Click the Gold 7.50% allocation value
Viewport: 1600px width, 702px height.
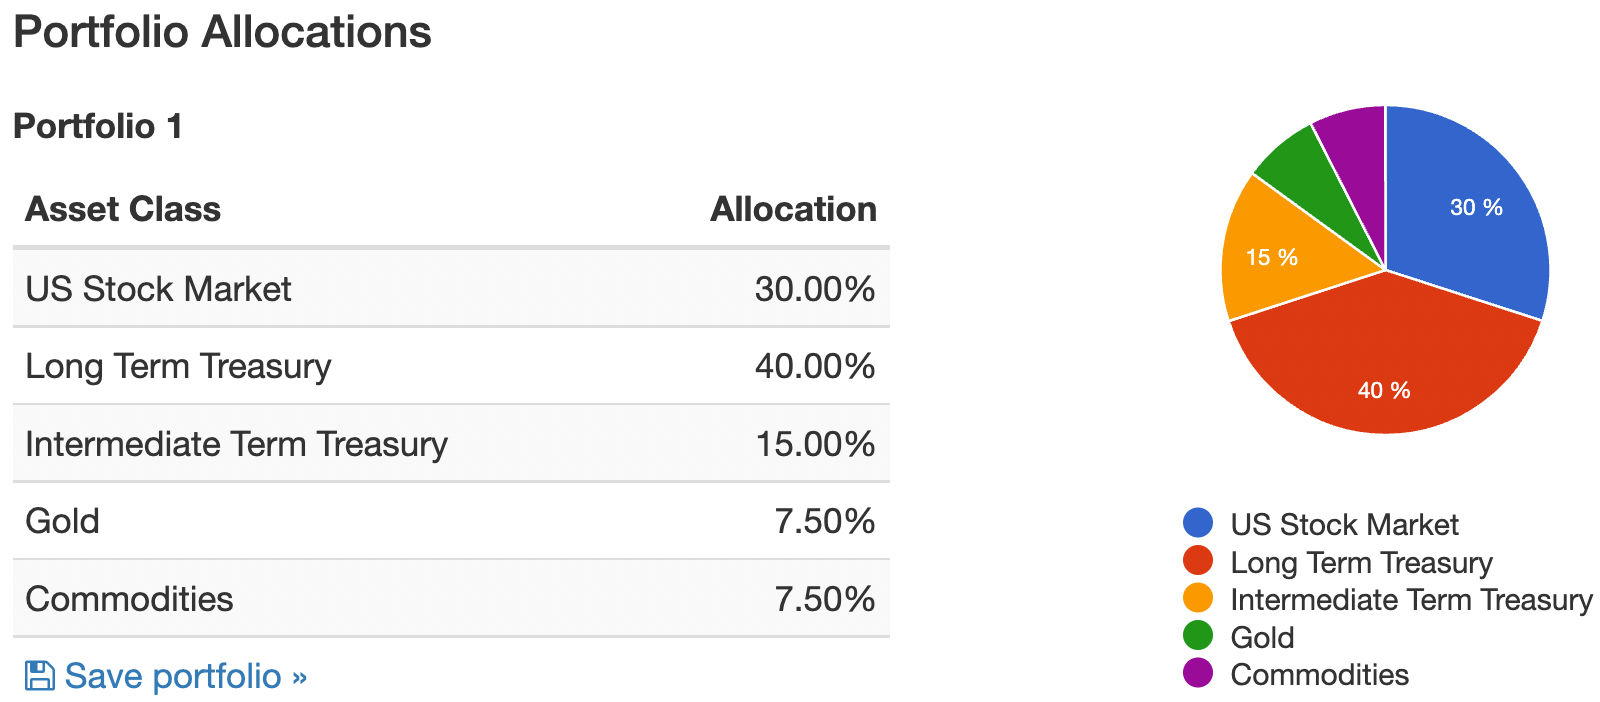tap(825, 521)
